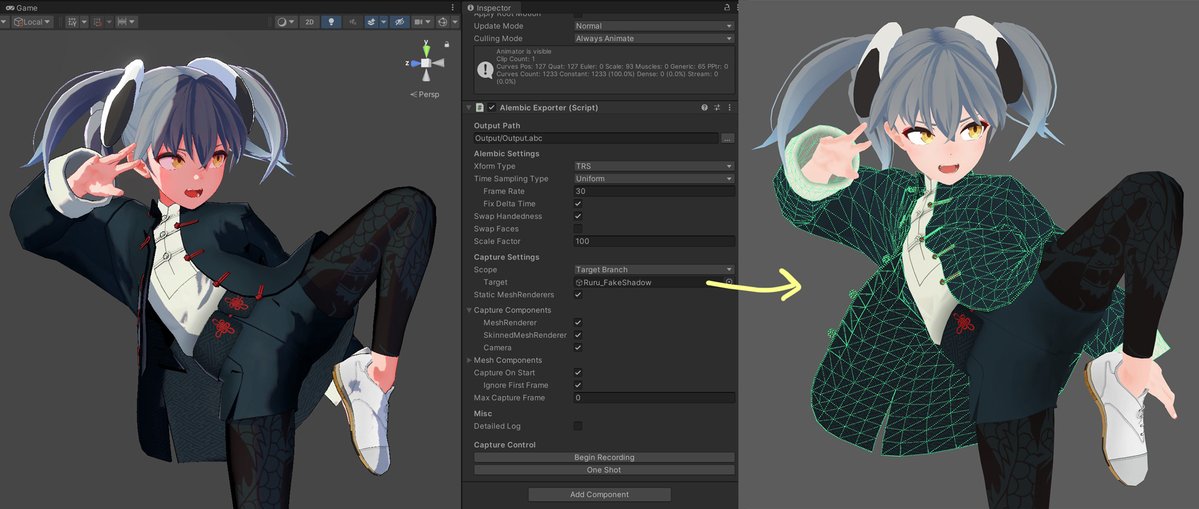Toggle the SkinnedMeshRenderer capture checkbox
This screenshot has height=509, width=1199.
[x=578, y=335]
